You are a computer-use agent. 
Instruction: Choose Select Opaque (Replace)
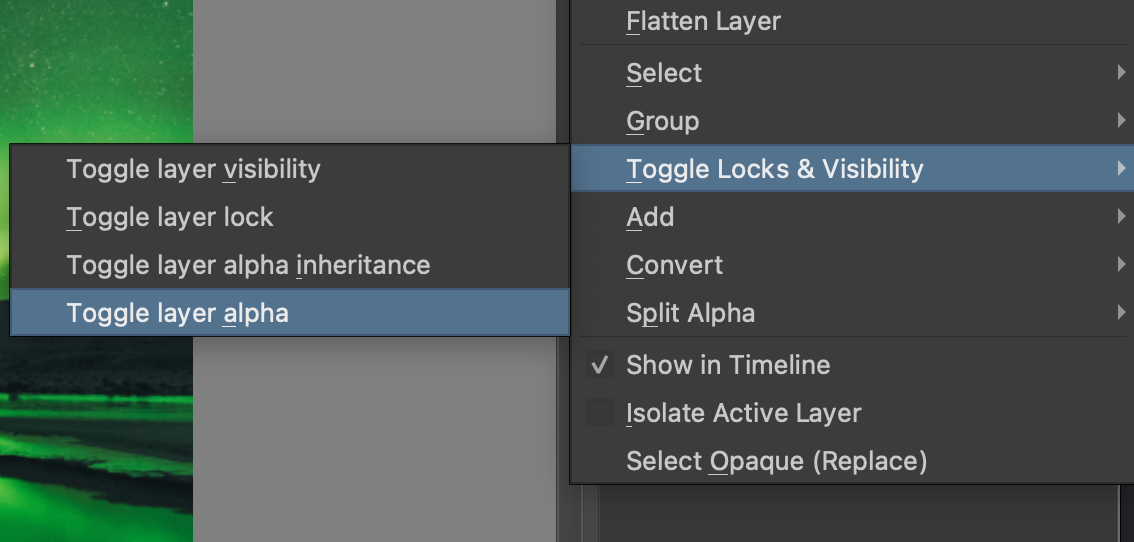coord(852,461)
